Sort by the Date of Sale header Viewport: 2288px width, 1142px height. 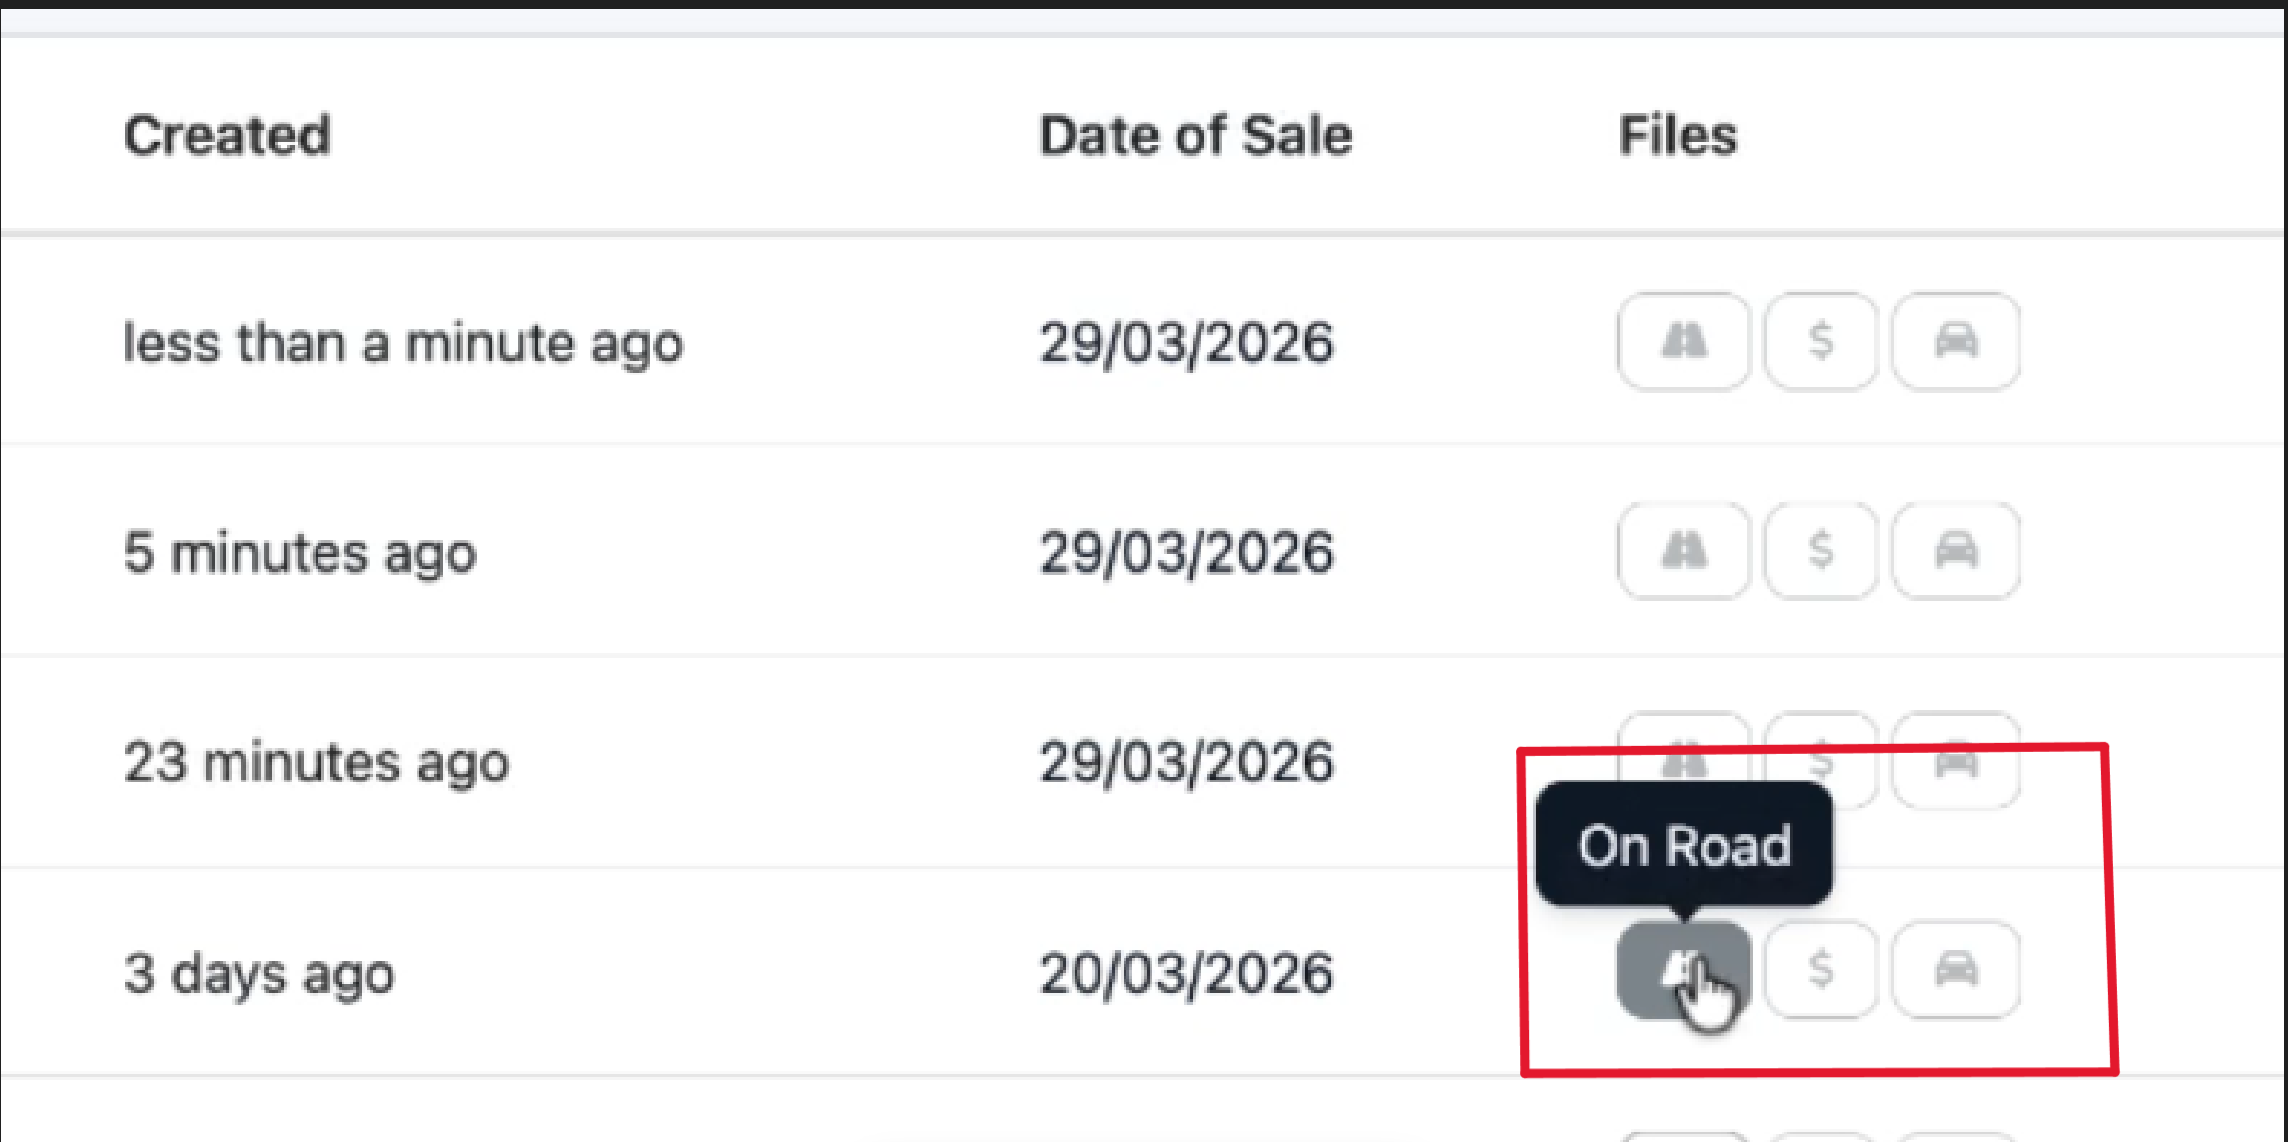pyautogui.click(x=1195, y=135)
